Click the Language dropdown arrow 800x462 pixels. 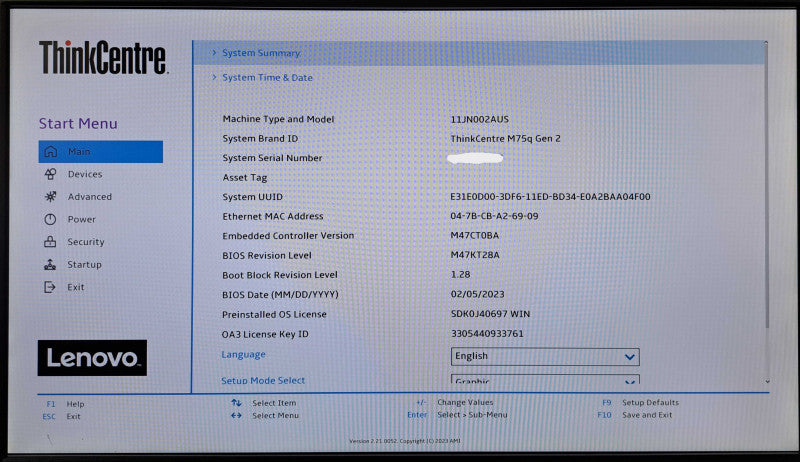coord(630,357)
